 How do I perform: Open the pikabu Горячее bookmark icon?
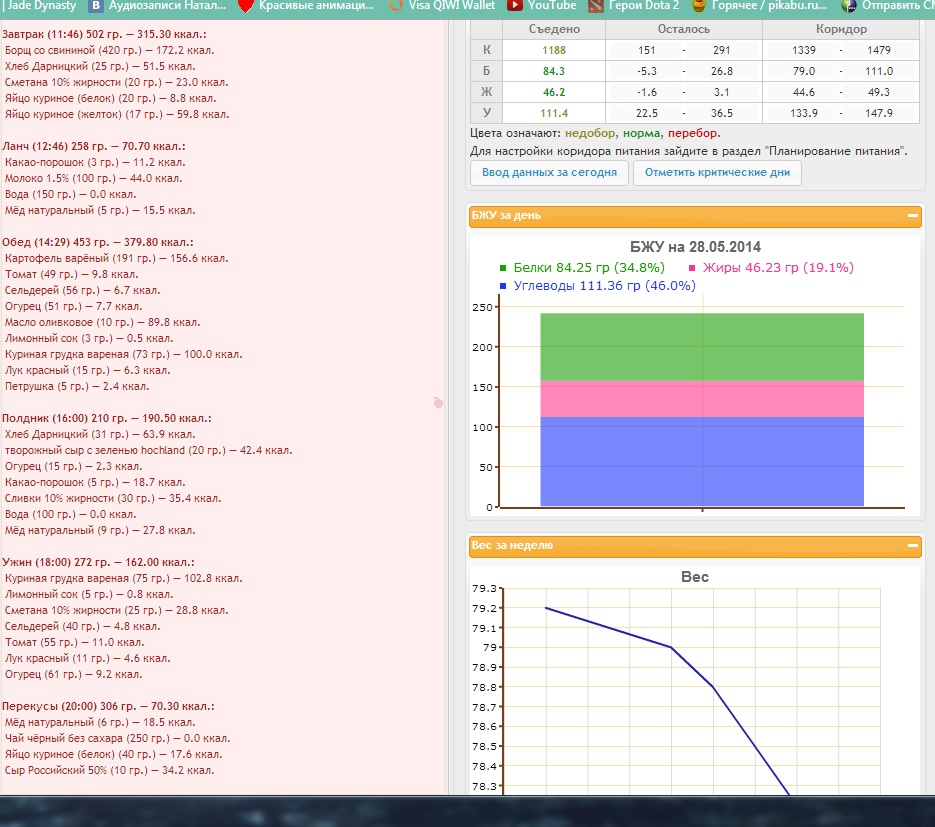coord(698,6)
